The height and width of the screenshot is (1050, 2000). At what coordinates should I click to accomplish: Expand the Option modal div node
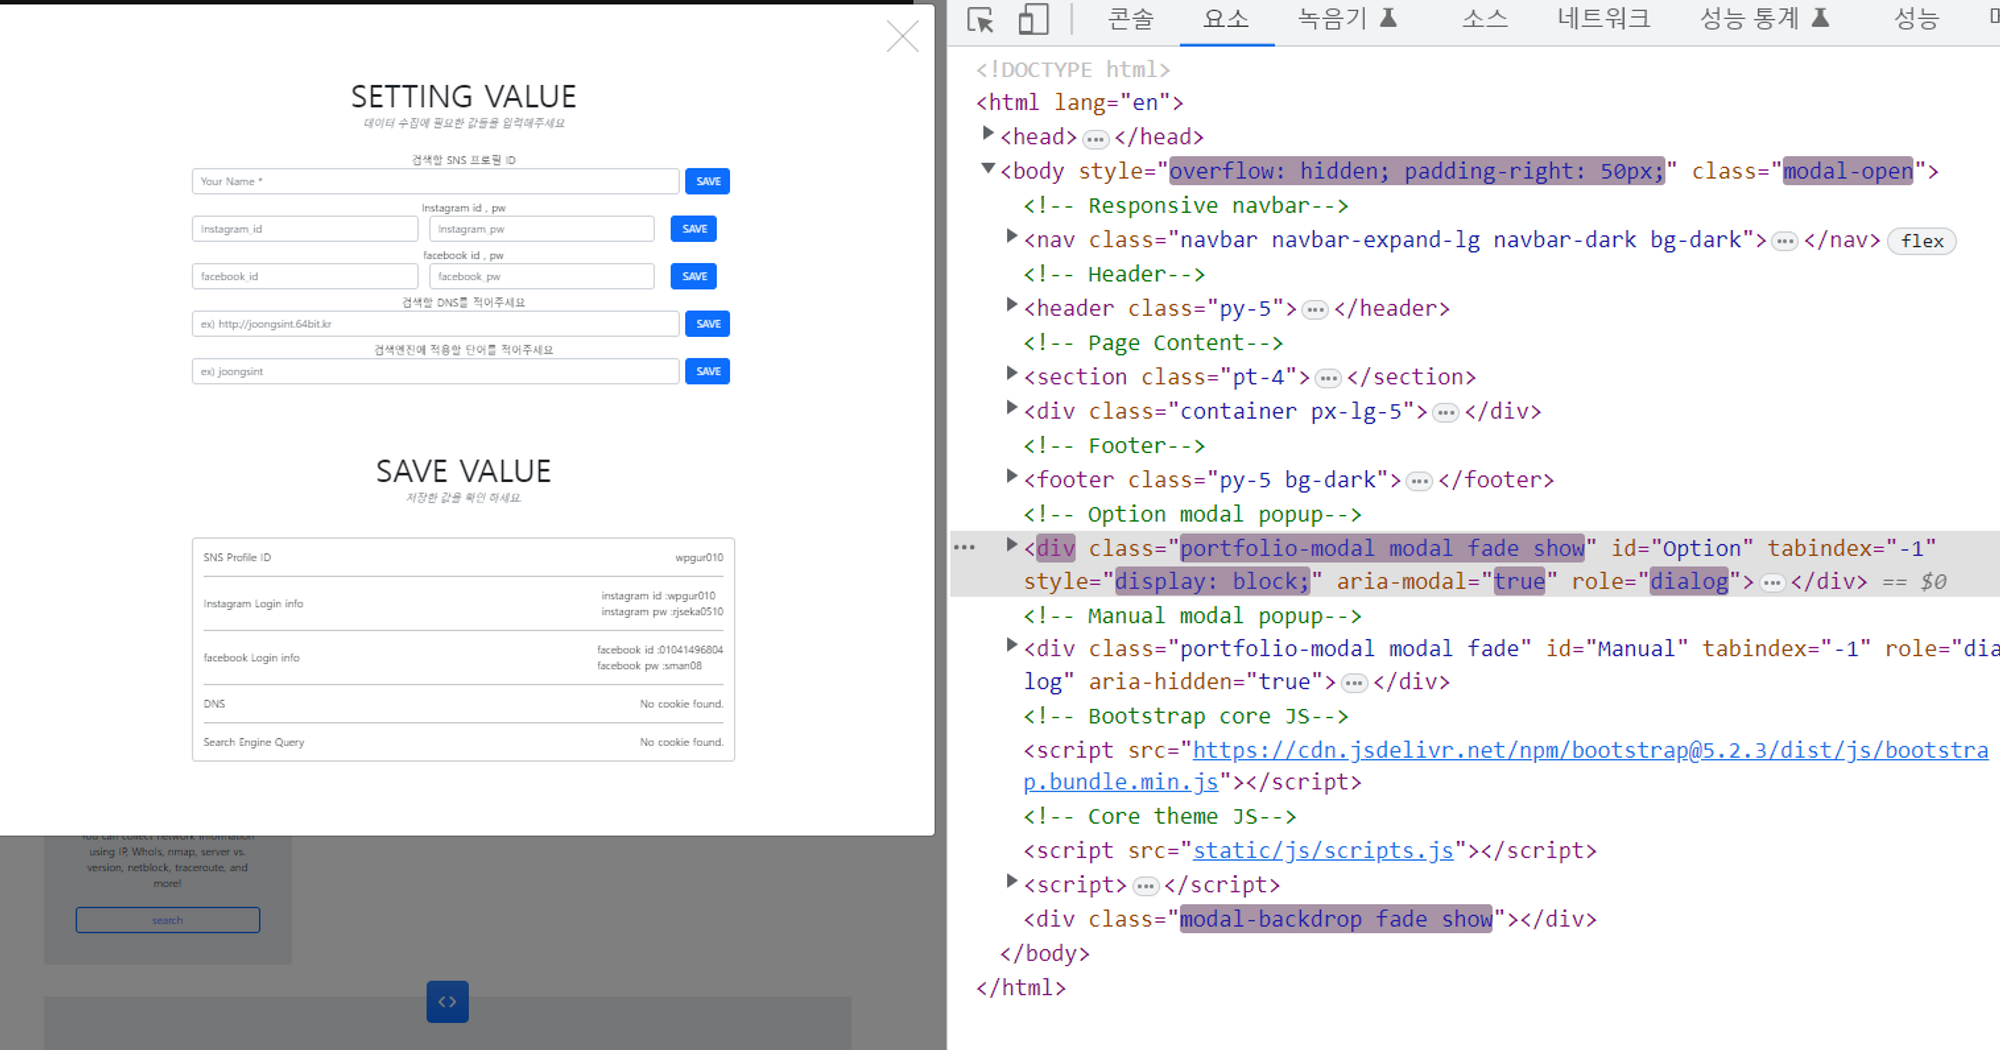(x=1012, y=546)
